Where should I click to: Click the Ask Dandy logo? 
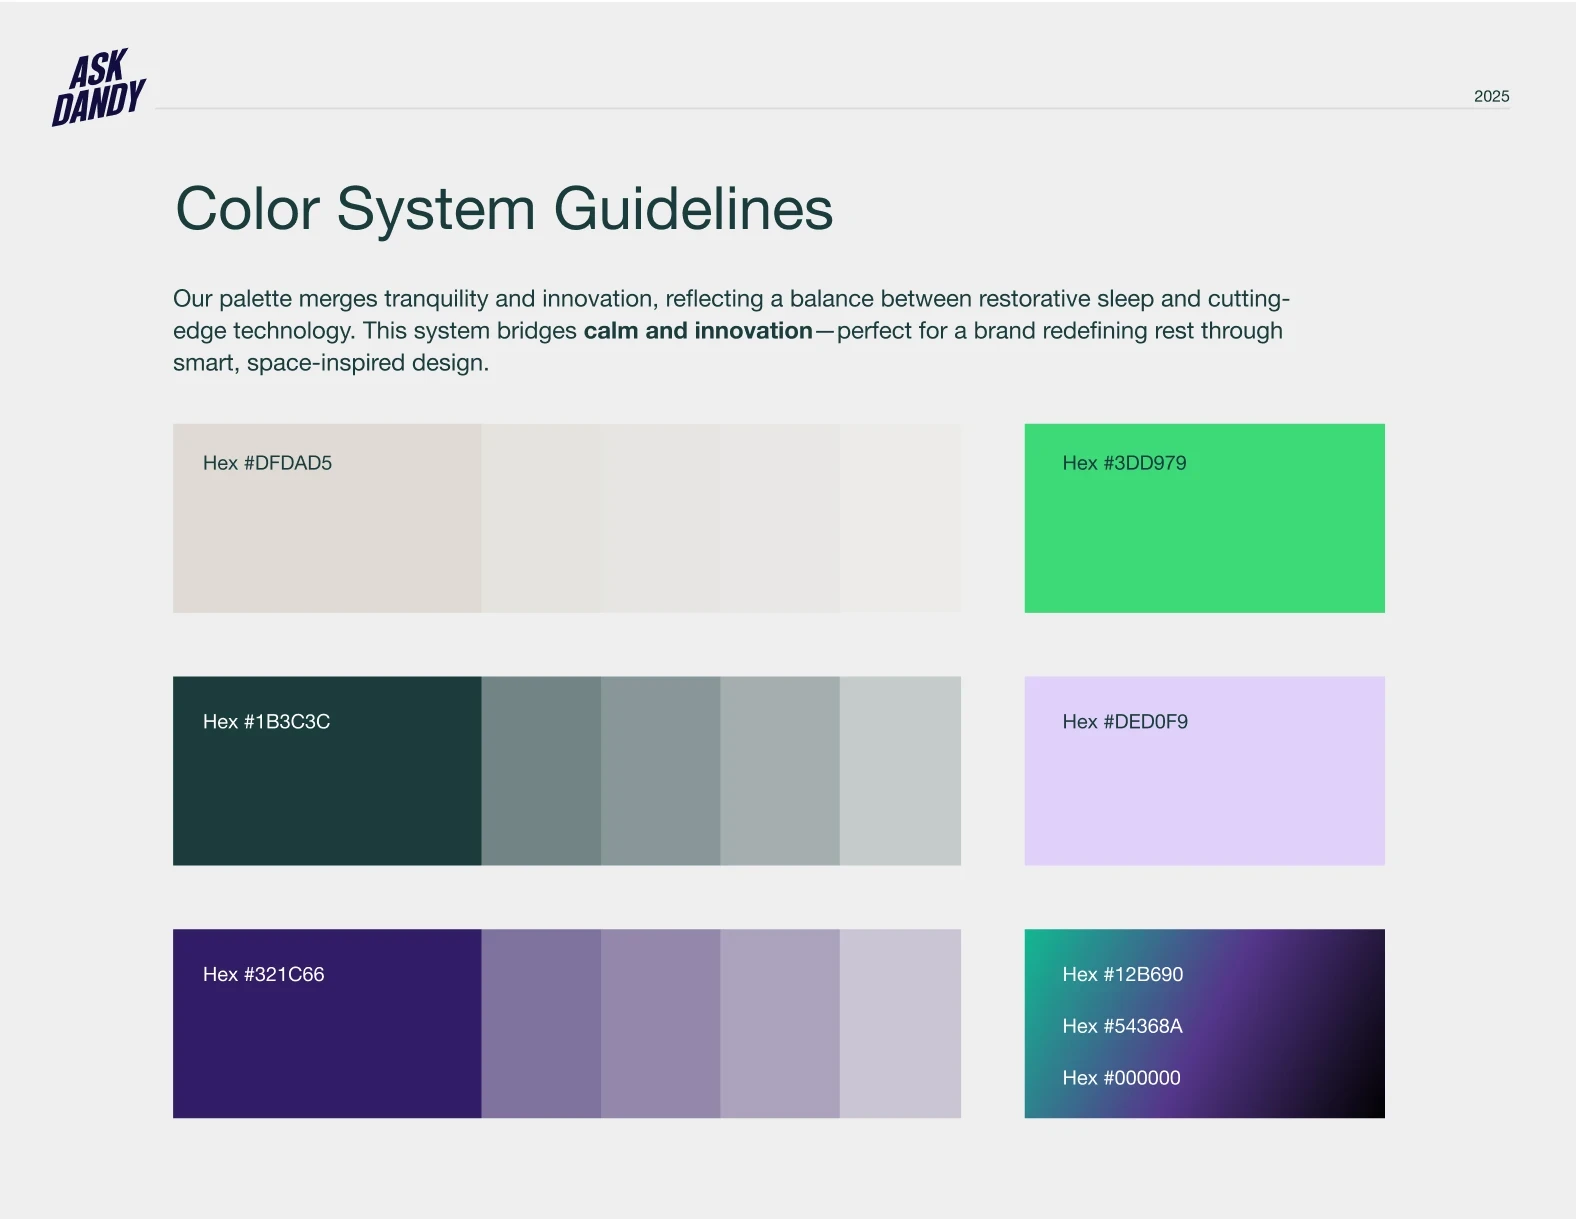[x=99, y=88]
